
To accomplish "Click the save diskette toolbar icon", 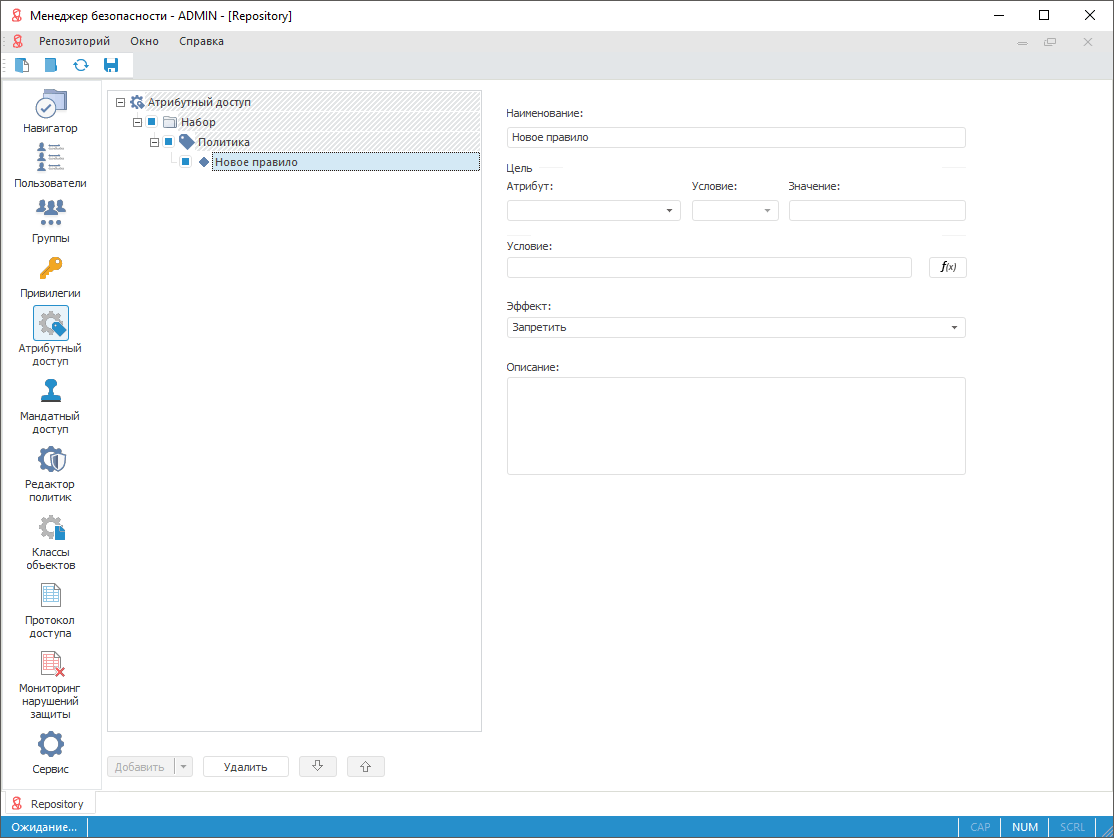I will [x=111, y=66].
